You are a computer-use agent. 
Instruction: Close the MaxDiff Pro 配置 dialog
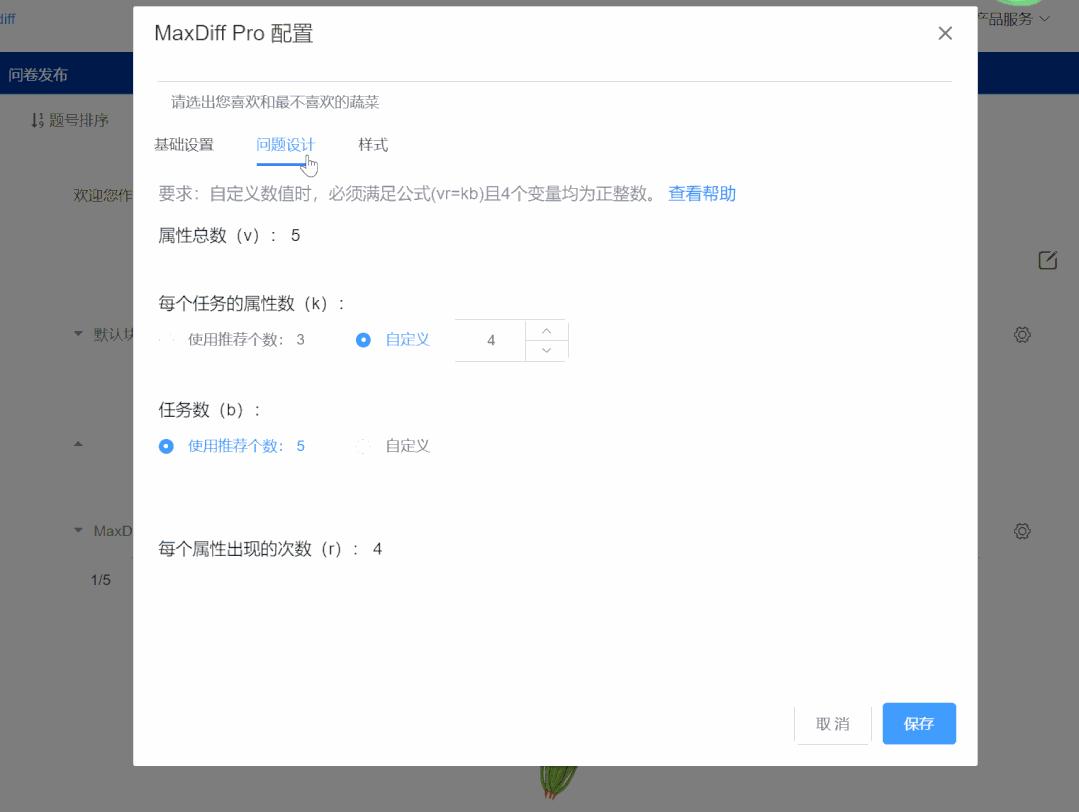[944, 33]
